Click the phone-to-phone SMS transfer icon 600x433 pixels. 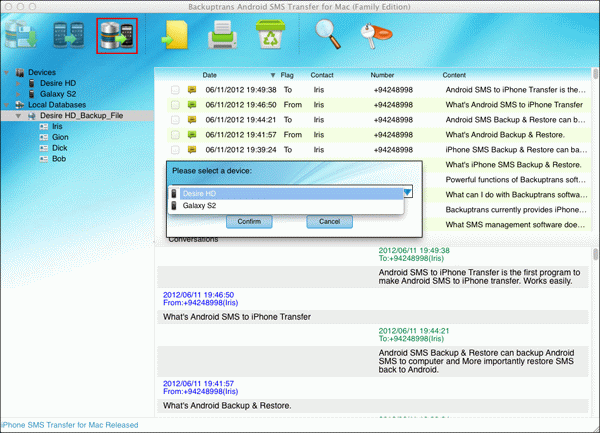coord(68,35)
